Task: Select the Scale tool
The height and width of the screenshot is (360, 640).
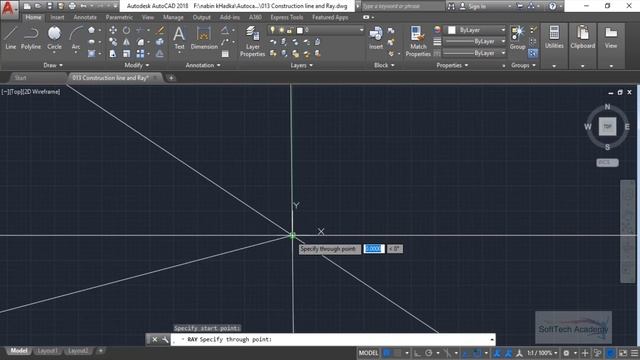Action: click(x=127, y=54)
